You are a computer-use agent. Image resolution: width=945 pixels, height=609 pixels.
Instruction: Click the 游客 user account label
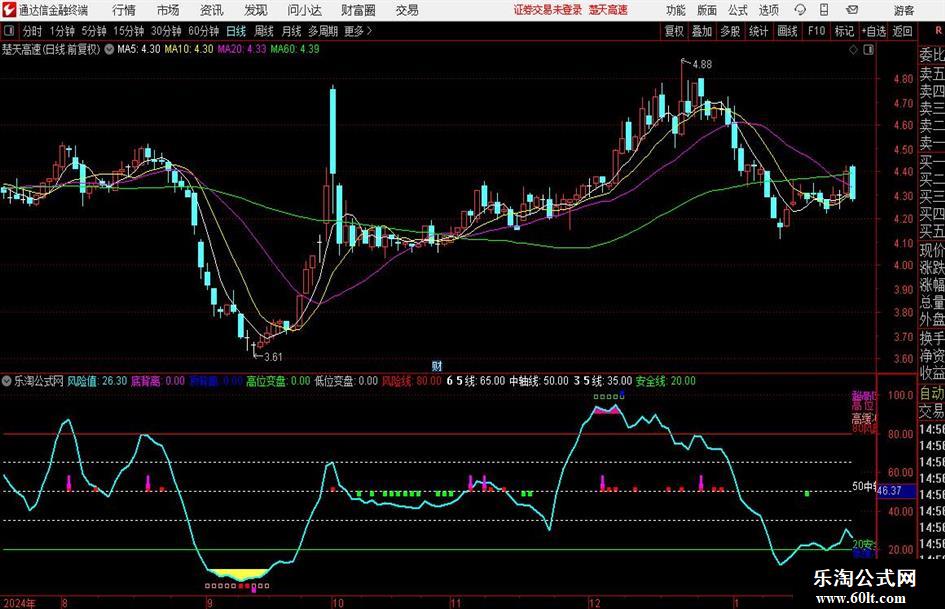pos(904,10)
